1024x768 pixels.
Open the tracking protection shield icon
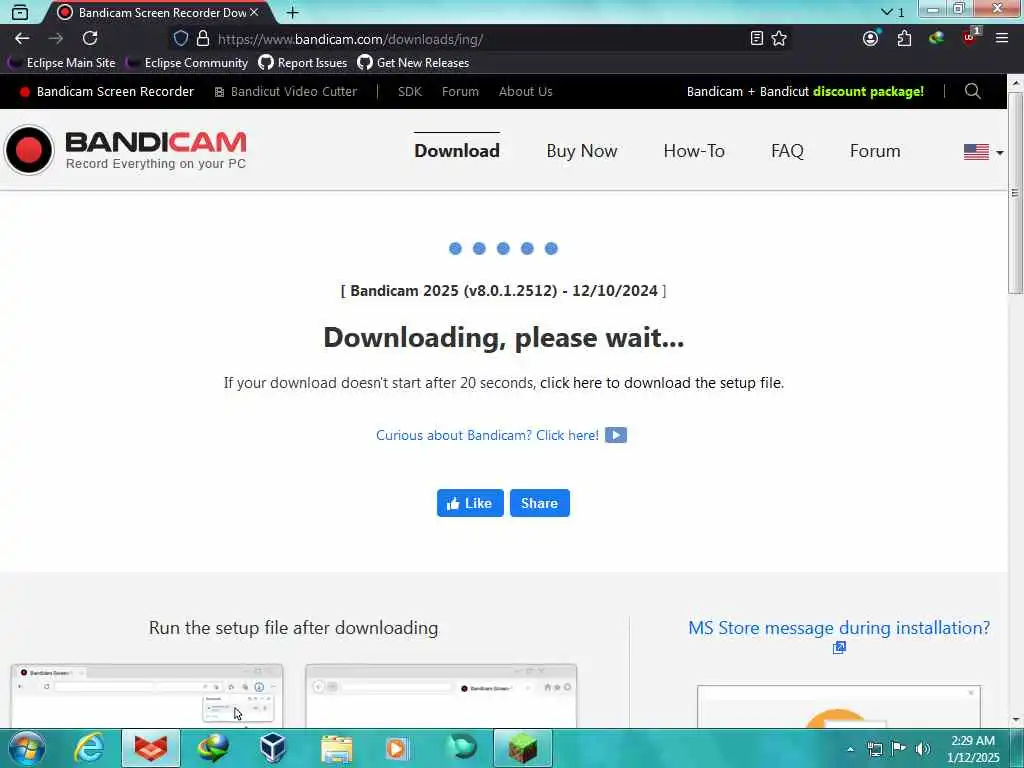pos(181,39)
